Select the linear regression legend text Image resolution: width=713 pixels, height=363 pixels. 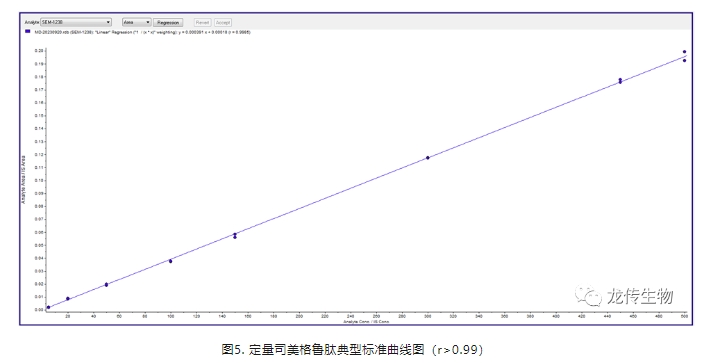pyautogui.click(x=142, y=32)
